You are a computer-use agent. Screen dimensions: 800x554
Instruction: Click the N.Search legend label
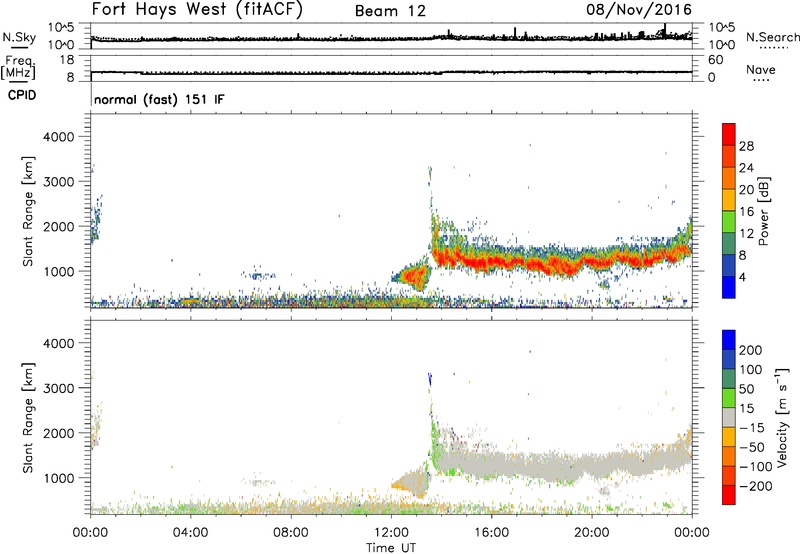[x=773, y=37]
